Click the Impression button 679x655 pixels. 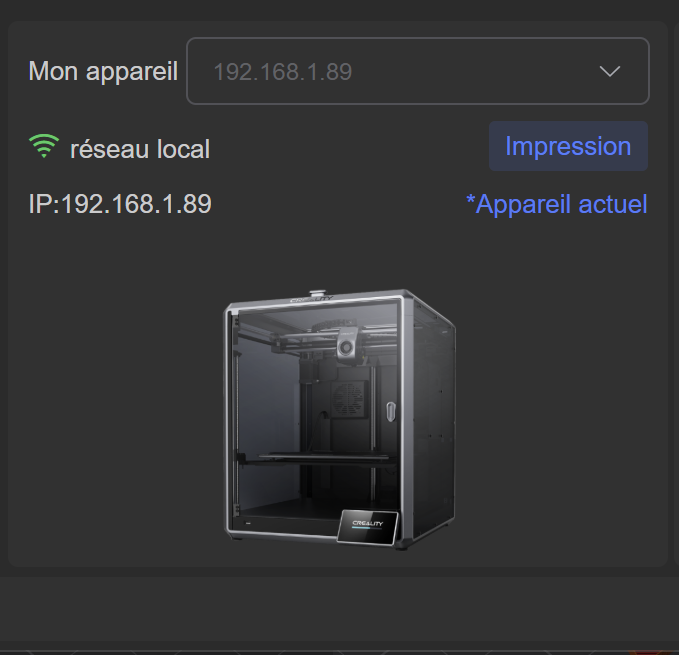[568, 146]
